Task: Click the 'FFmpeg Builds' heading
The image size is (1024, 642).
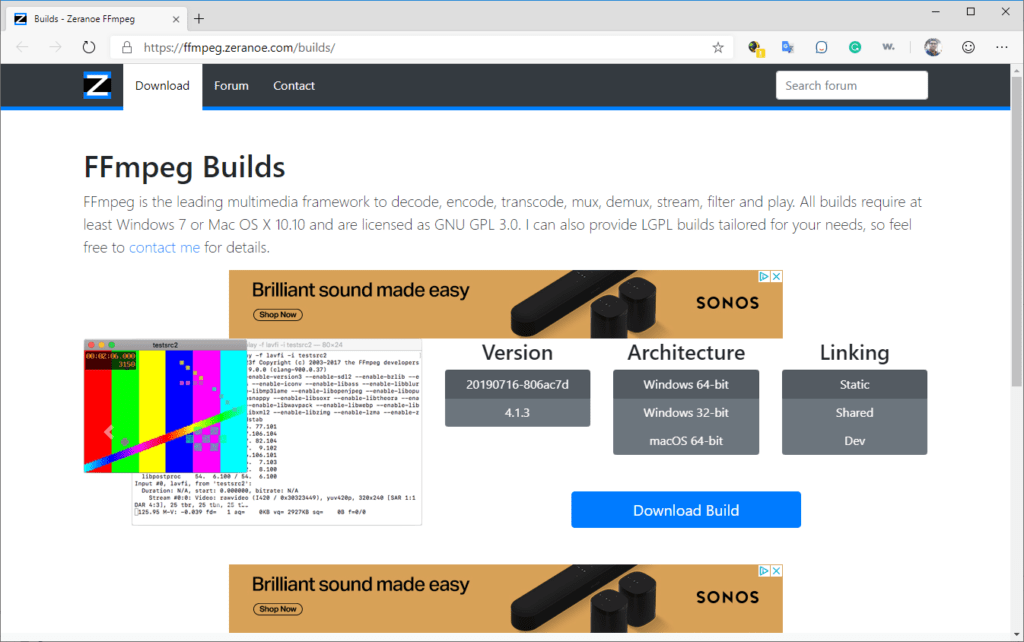Action: coord(185,167)
